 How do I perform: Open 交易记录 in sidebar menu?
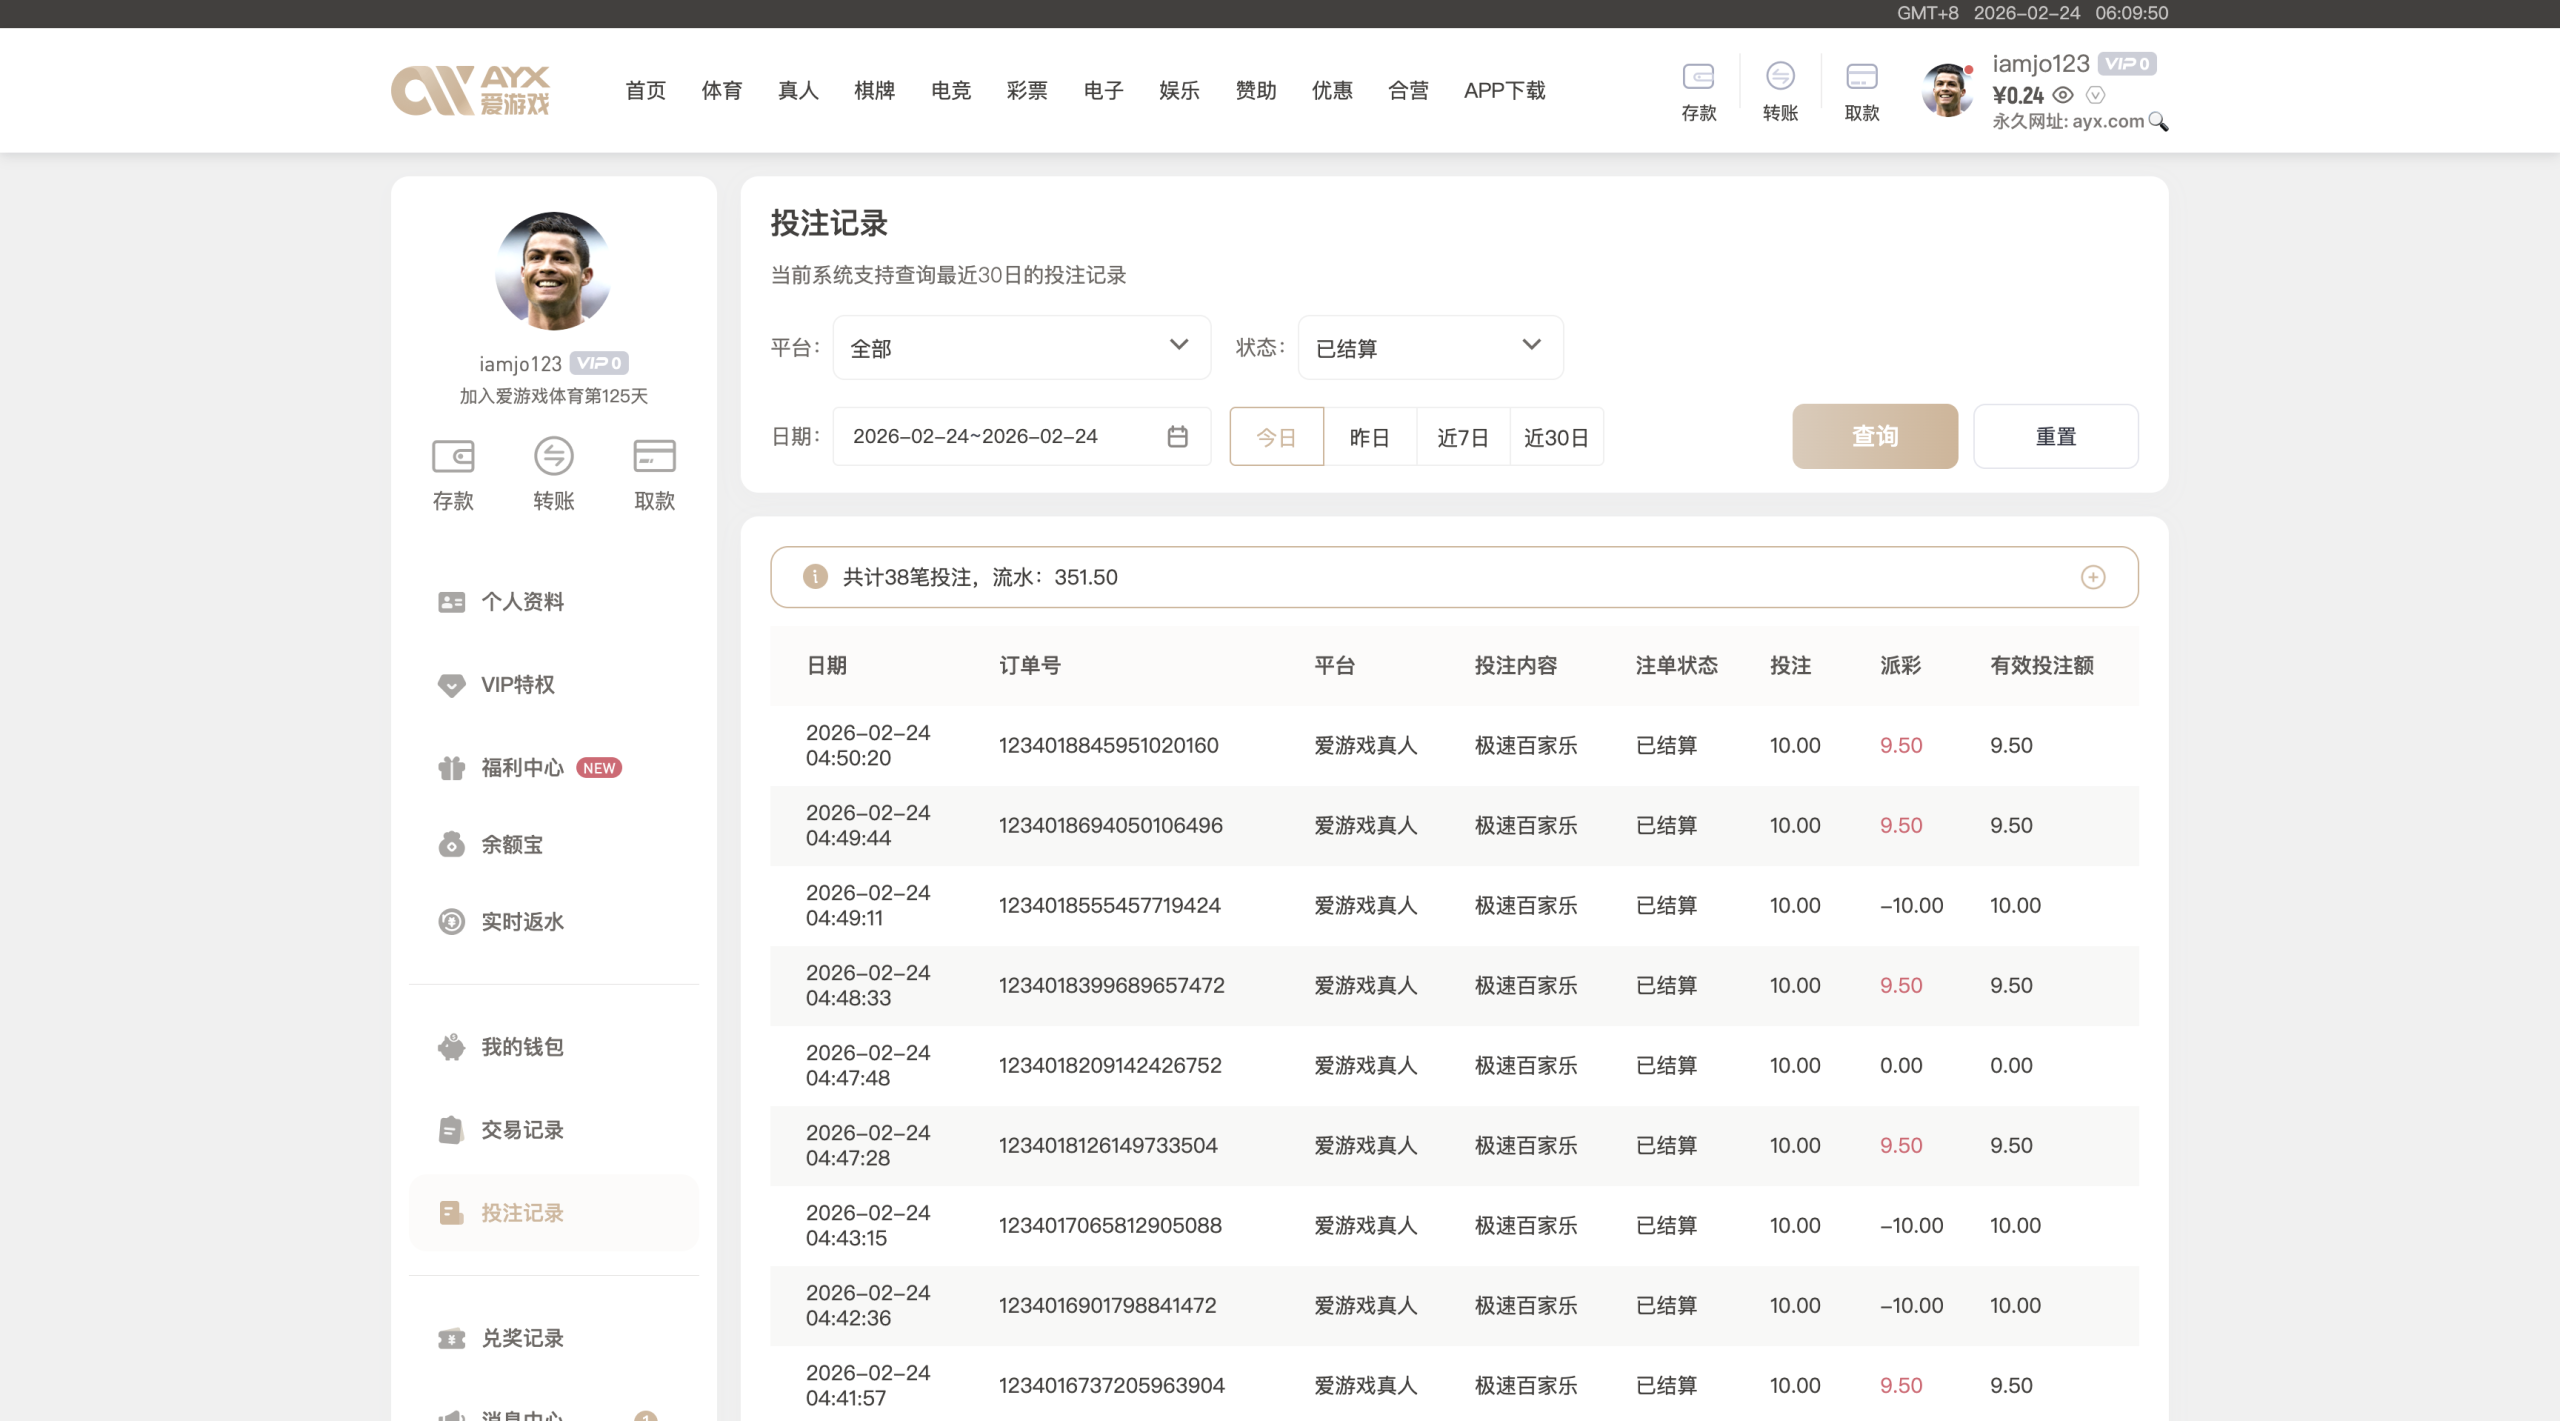pyautogui.click(x=522, y=1130)
